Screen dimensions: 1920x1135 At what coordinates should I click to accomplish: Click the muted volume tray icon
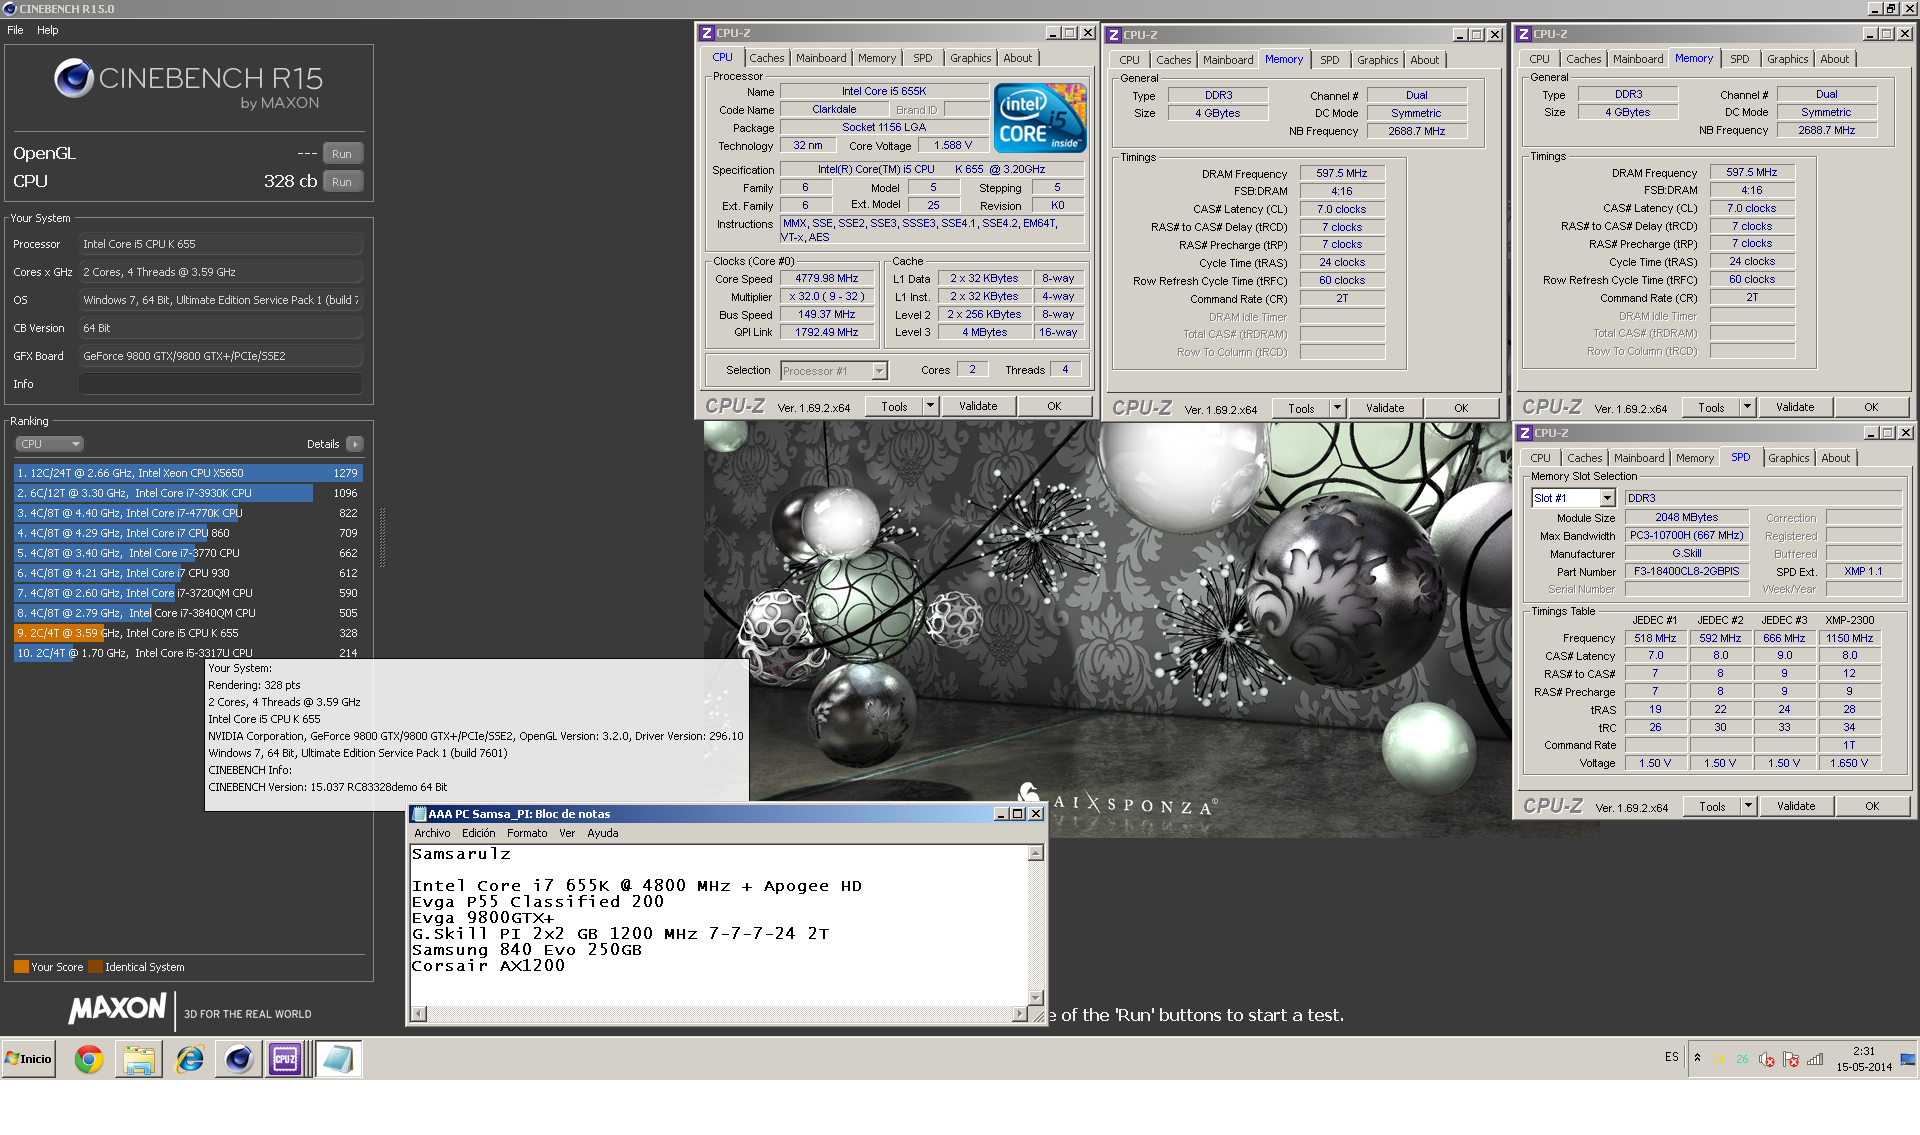[x=1767, y=1060]
